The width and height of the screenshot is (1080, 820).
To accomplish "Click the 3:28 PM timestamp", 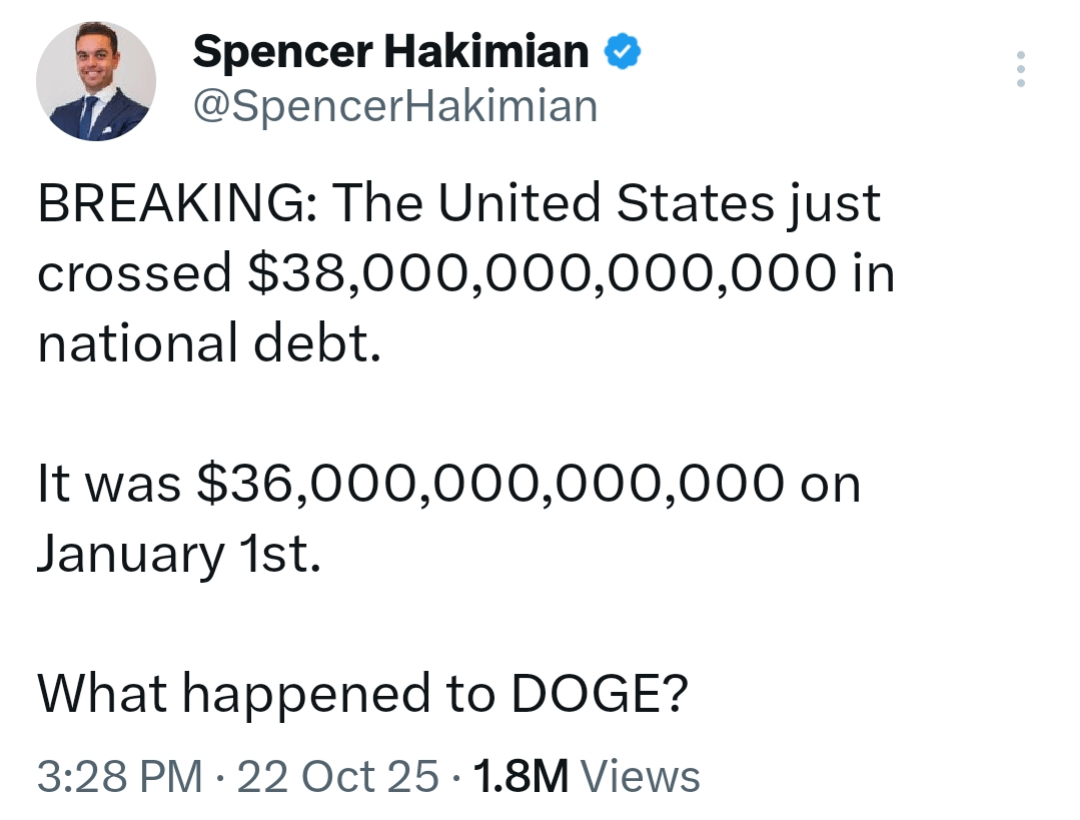I will [119, 776].
